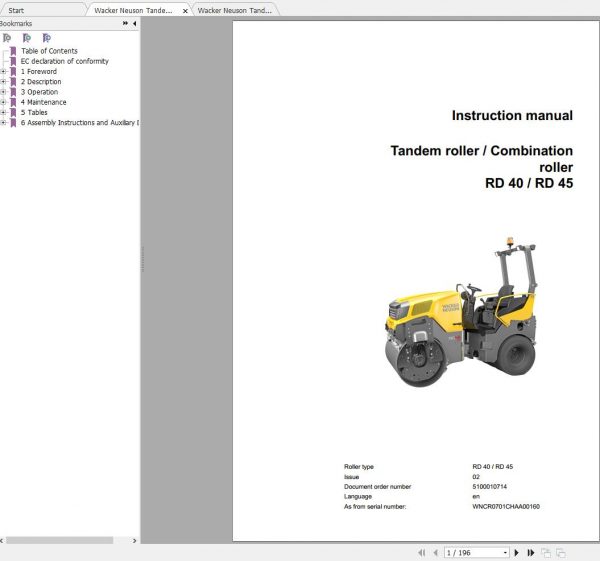Open the 6 Assembly Instructions bookmark
The width and height of the screenshot is (600, 561).
(x=80, y=123)
